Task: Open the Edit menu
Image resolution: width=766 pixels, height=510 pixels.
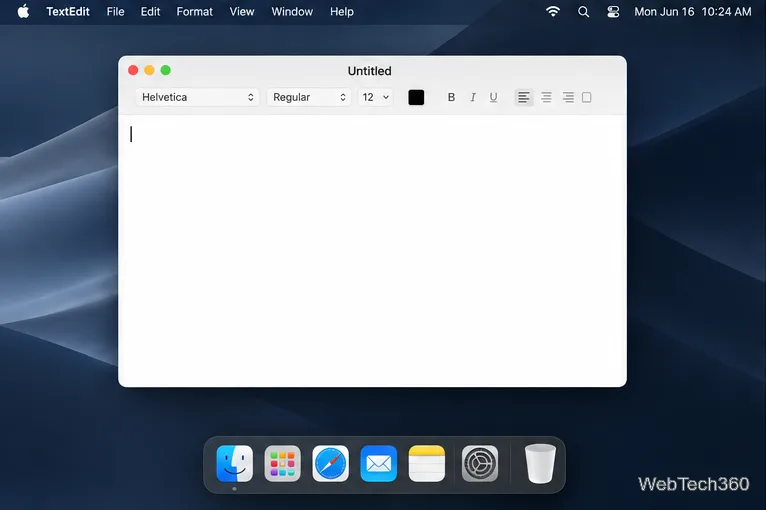Action: [x=150, y=12]
